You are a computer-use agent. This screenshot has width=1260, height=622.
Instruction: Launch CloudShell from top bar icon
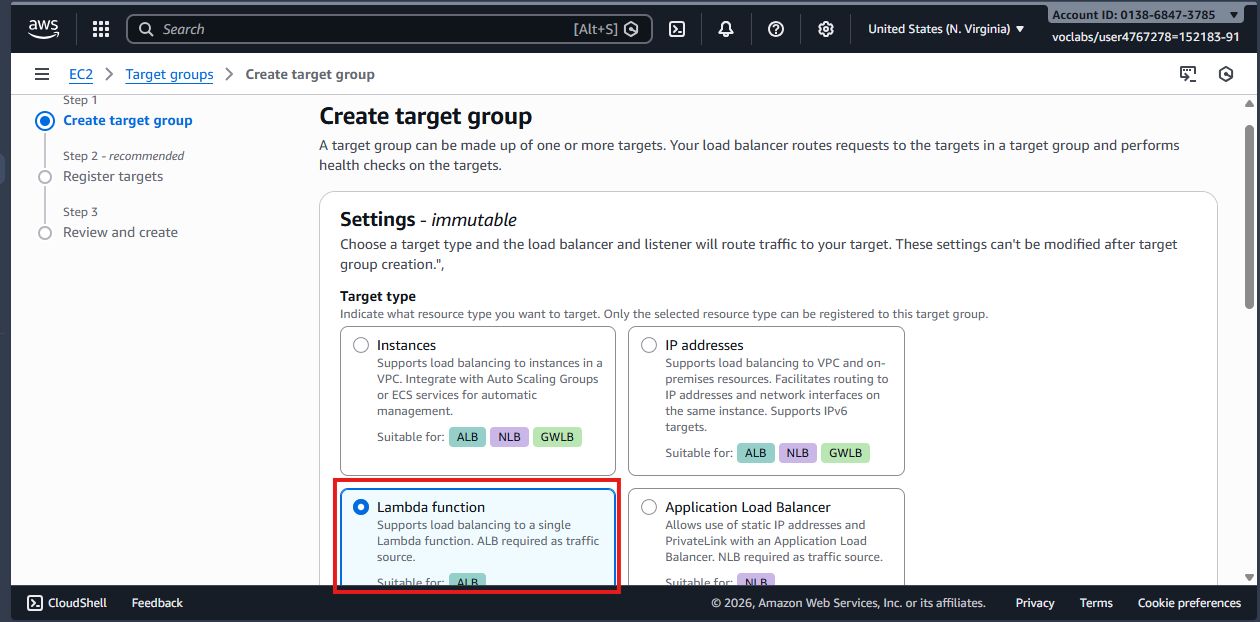[677, 29]
